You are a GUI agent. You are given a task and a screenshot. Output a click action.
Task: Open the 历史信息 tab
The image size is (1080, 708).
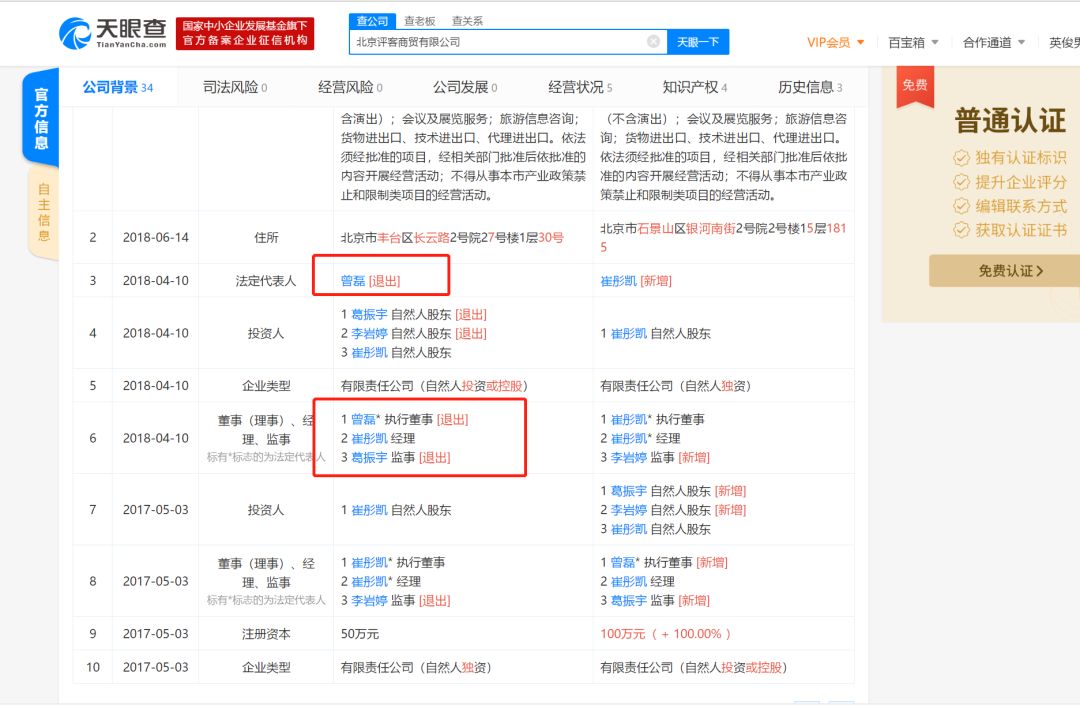(x=810, y=87)
